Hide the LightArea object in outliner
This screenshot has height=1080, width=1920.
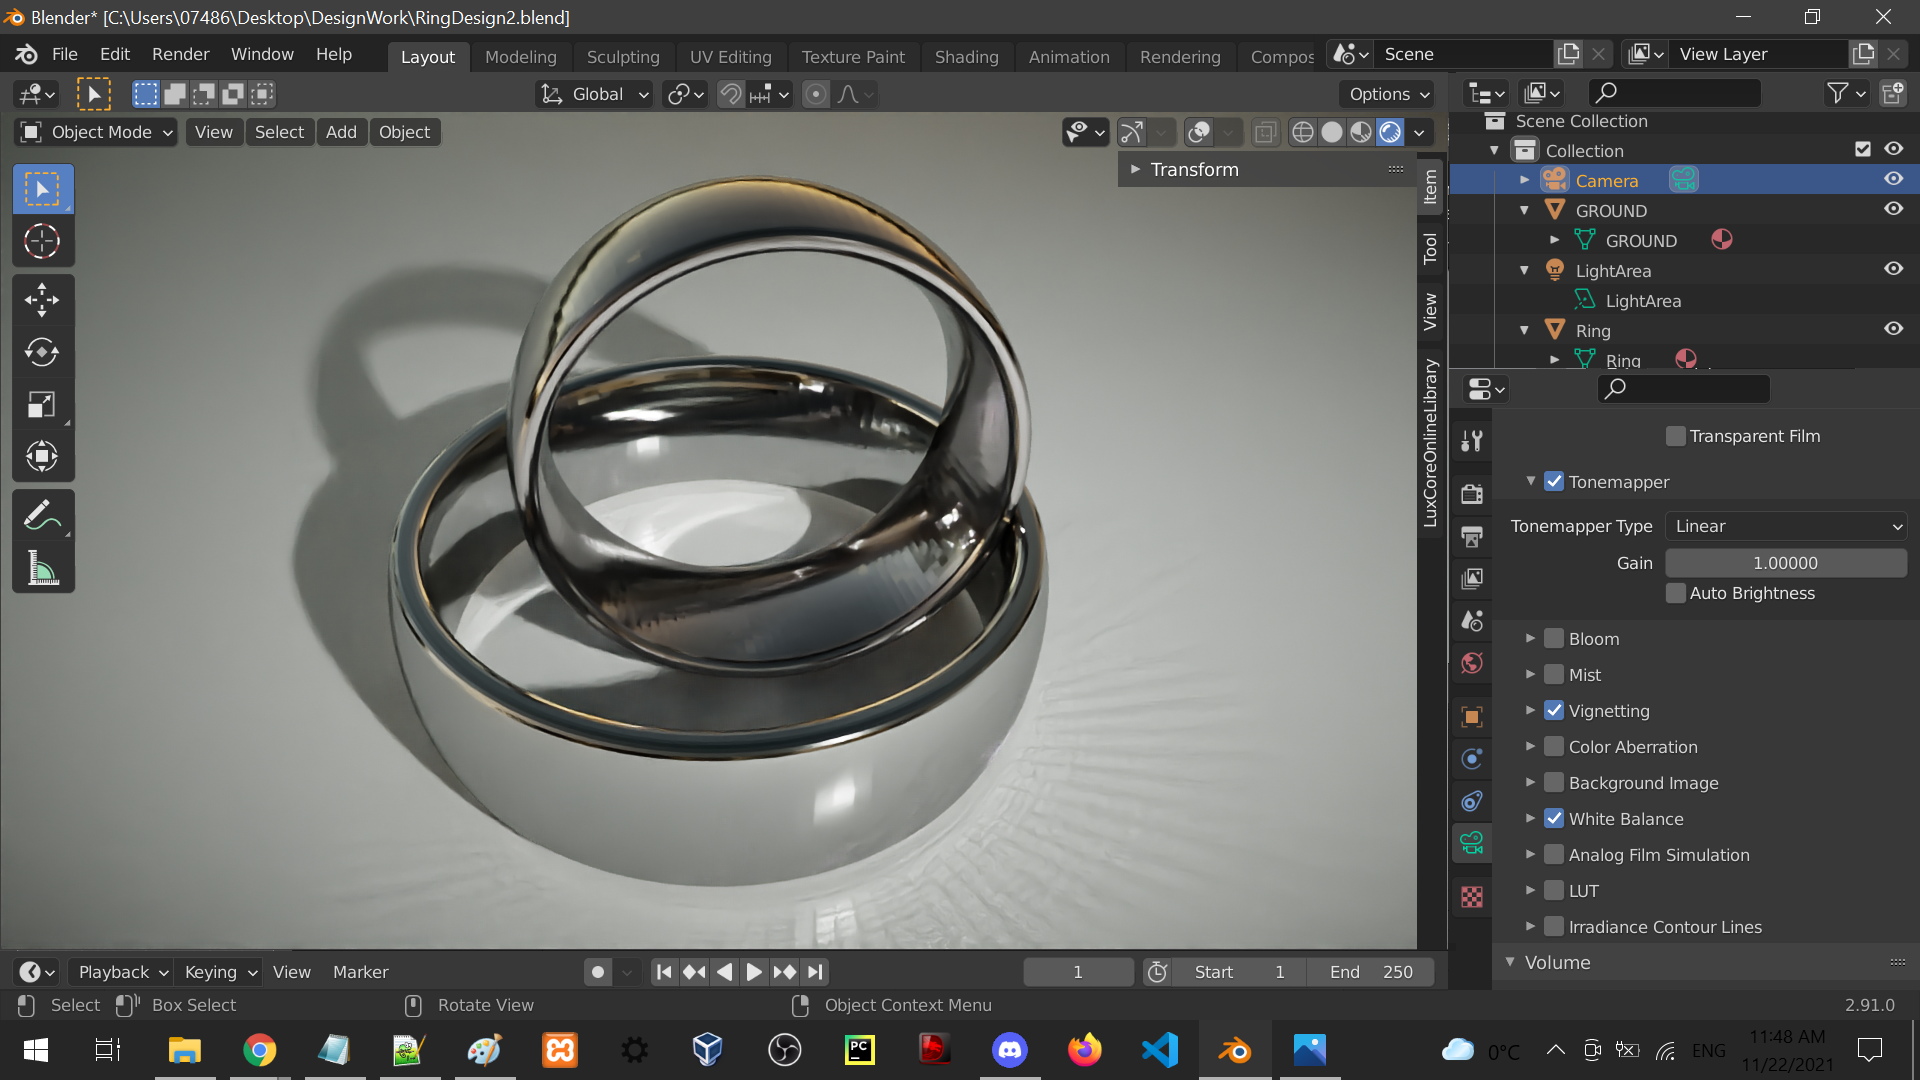pos(1893,269)
